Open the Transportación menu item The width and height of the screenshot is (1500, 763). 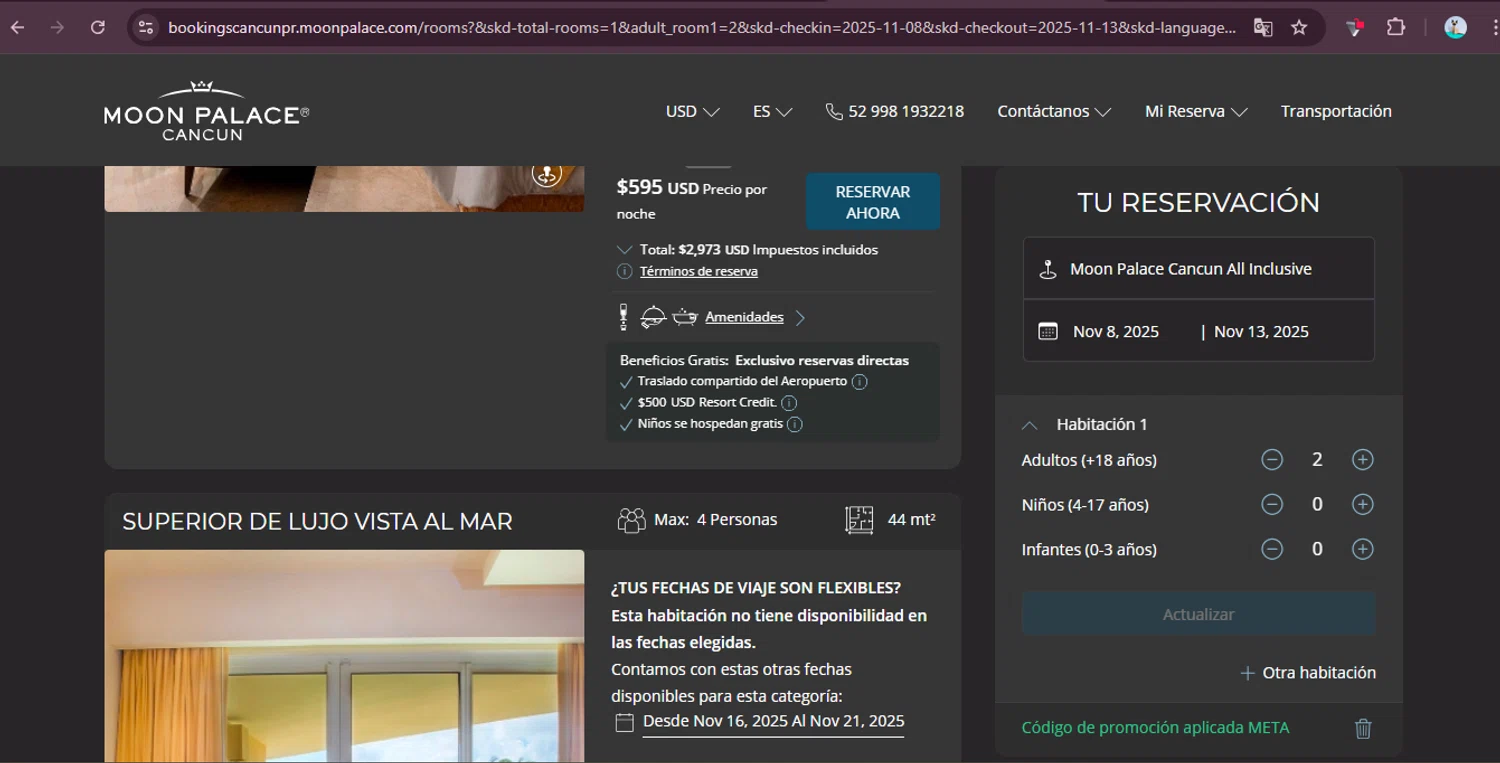pyautogui.click(x=1336, y=111)
